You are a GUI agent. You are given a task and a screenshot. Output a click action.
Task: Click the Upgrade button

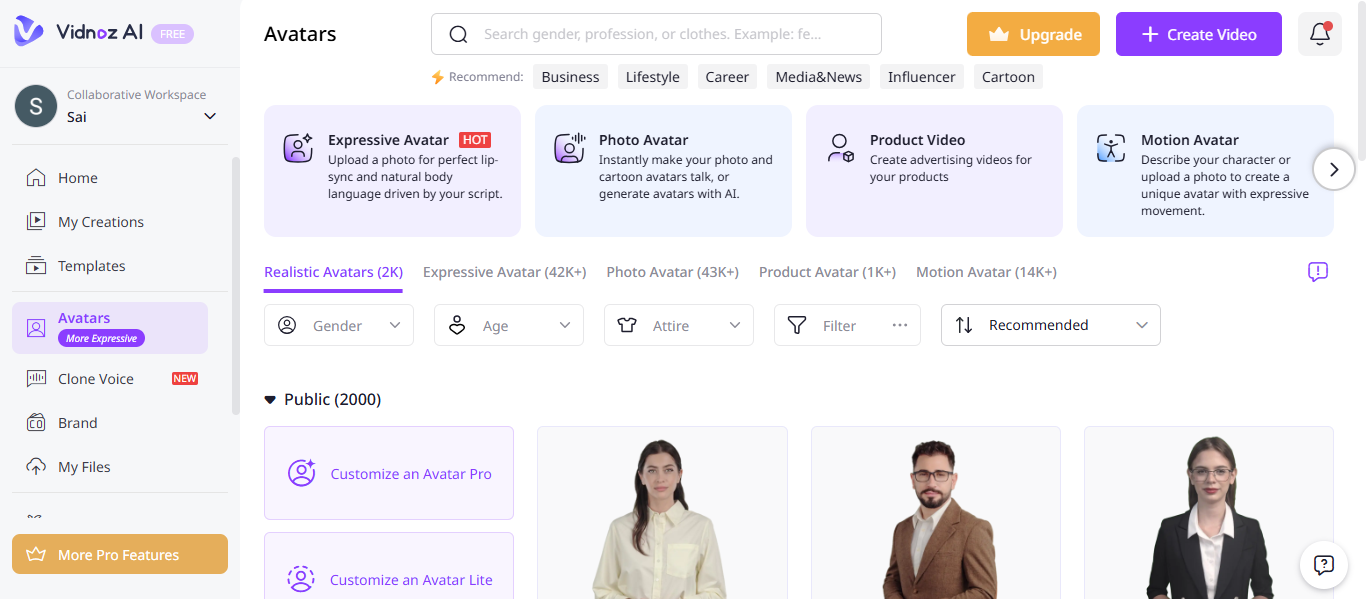point(1033,33)
